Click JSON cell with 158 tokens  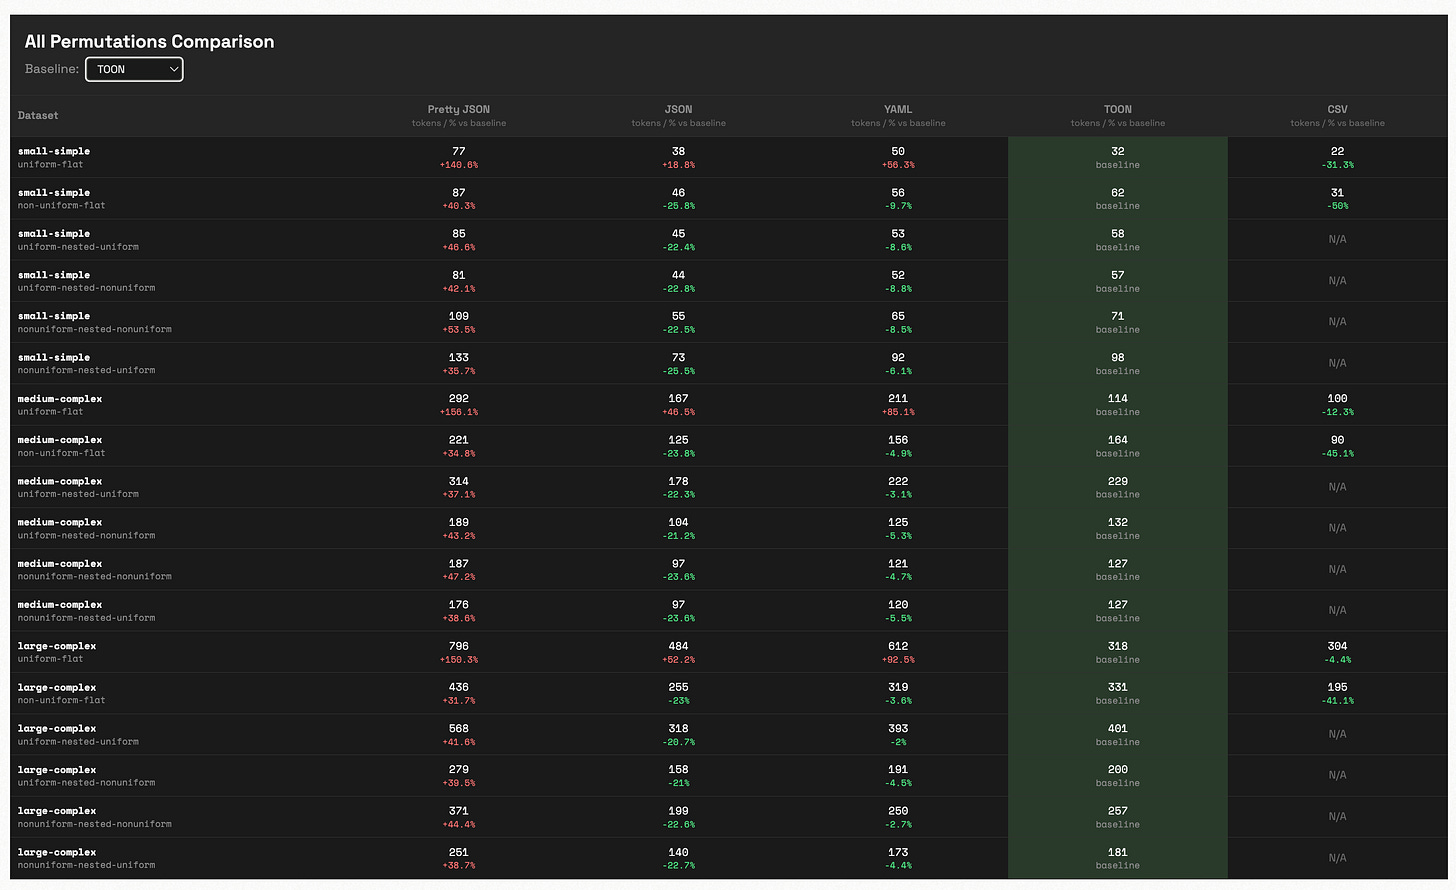coord(679,776)
